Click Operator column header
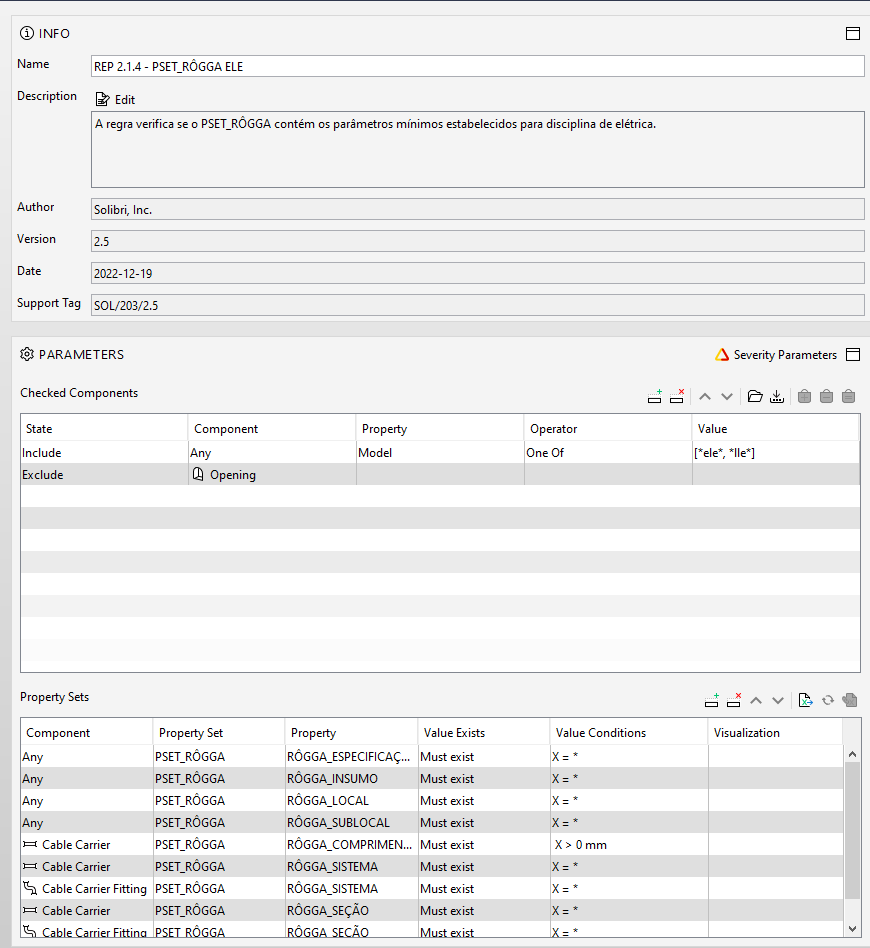The height and width of the screenshot is (948, 870). click(608, 429)
